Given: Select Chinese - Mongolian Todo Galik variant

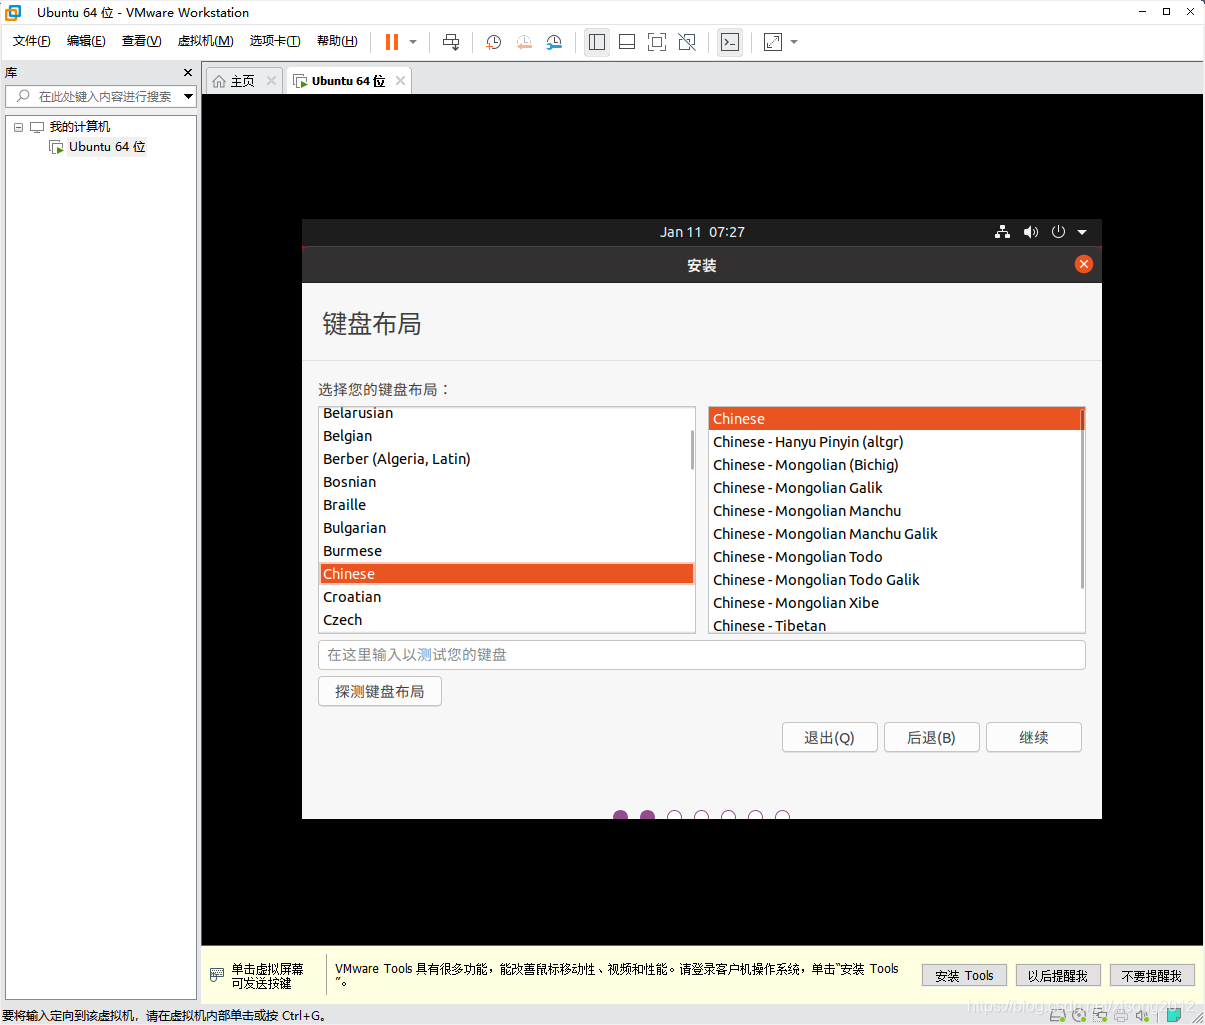Looking at the screenshot, I should [x=895, y=580].
